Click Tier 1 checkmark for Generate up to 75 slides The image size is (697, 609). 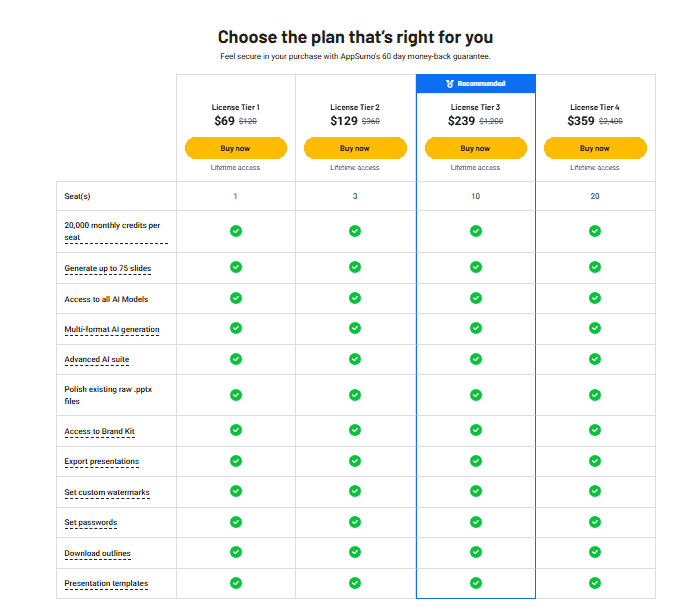236,267
